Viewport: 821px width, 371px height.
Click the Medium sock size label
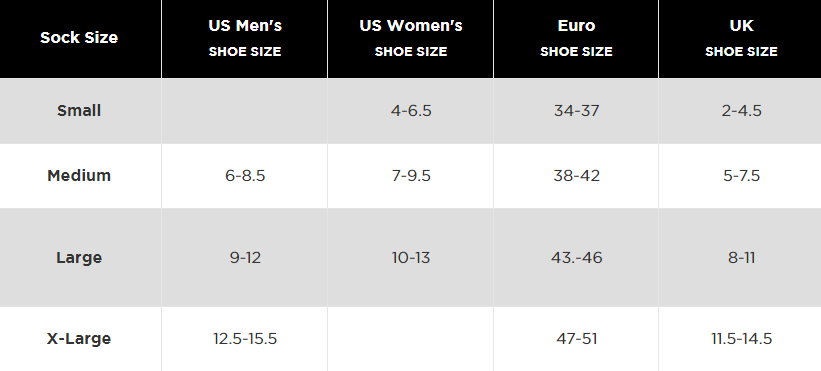[x=79, y=175]
